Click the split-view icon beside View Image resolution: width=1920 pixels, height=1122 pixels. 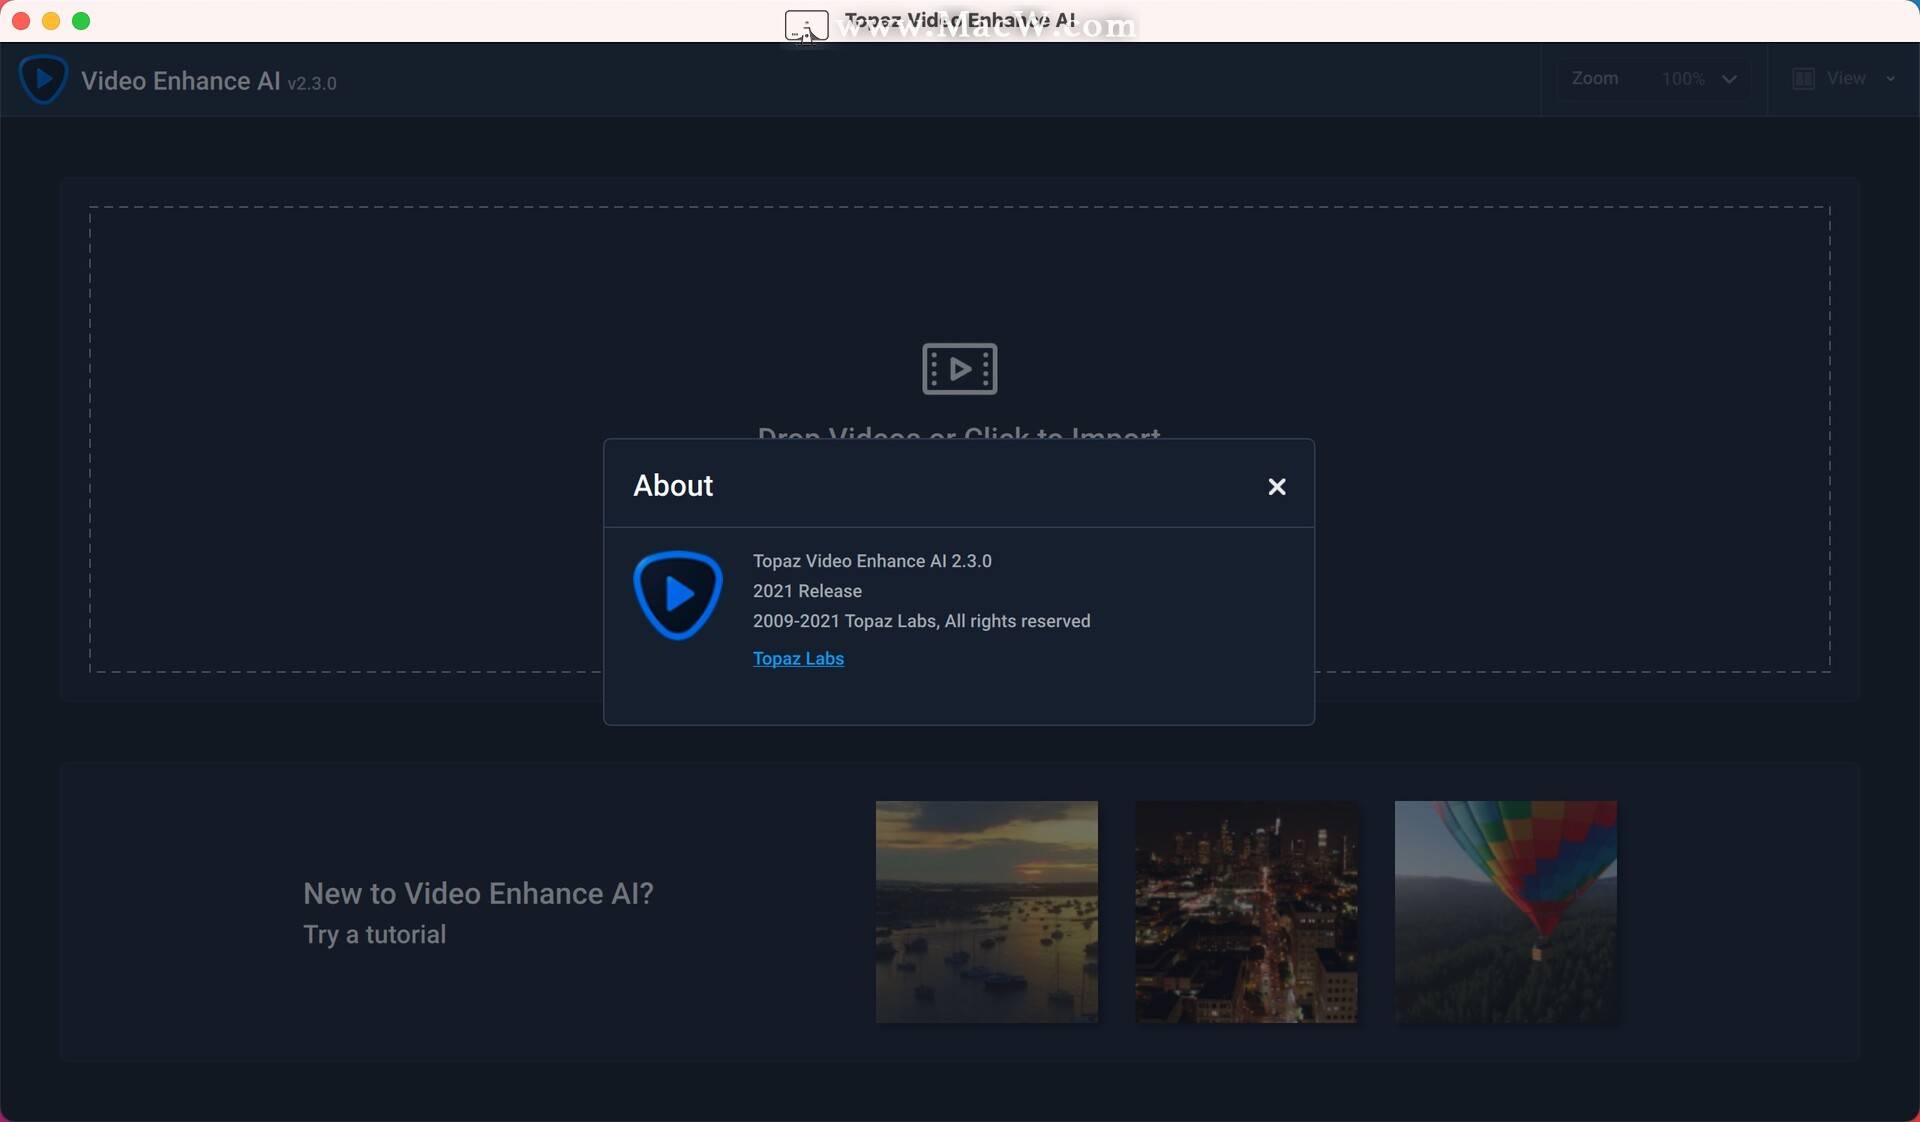tap(1803, 79)
